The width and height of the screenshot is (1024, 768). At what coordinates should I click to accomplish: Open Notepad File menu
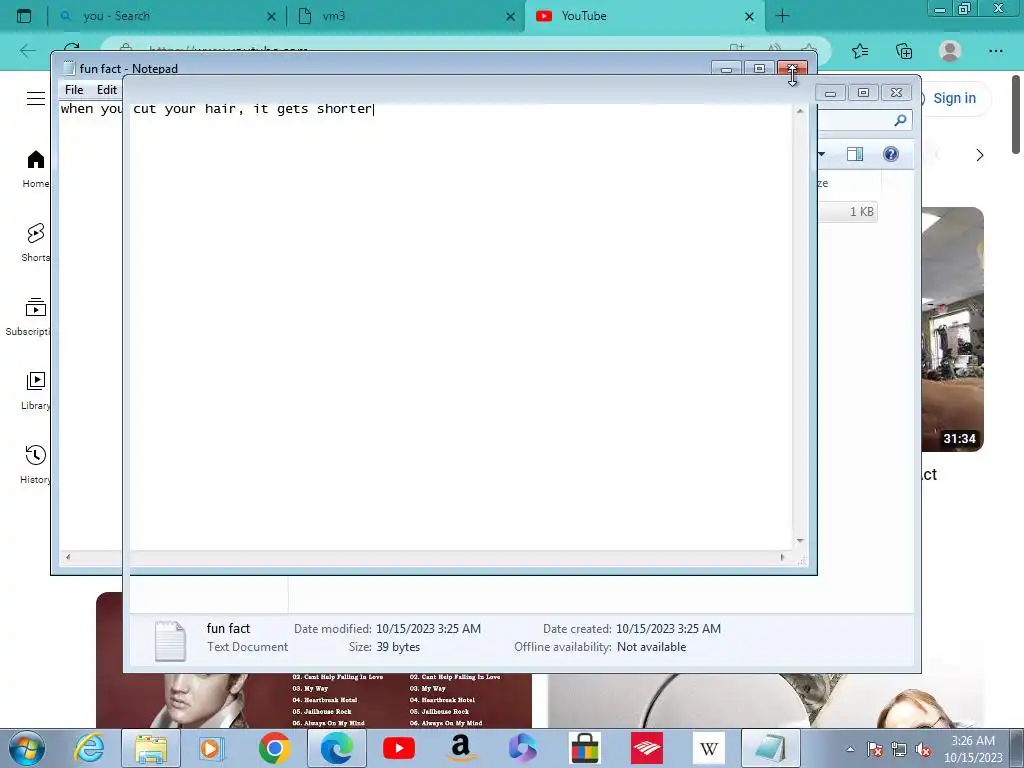[x=74, y=90]
